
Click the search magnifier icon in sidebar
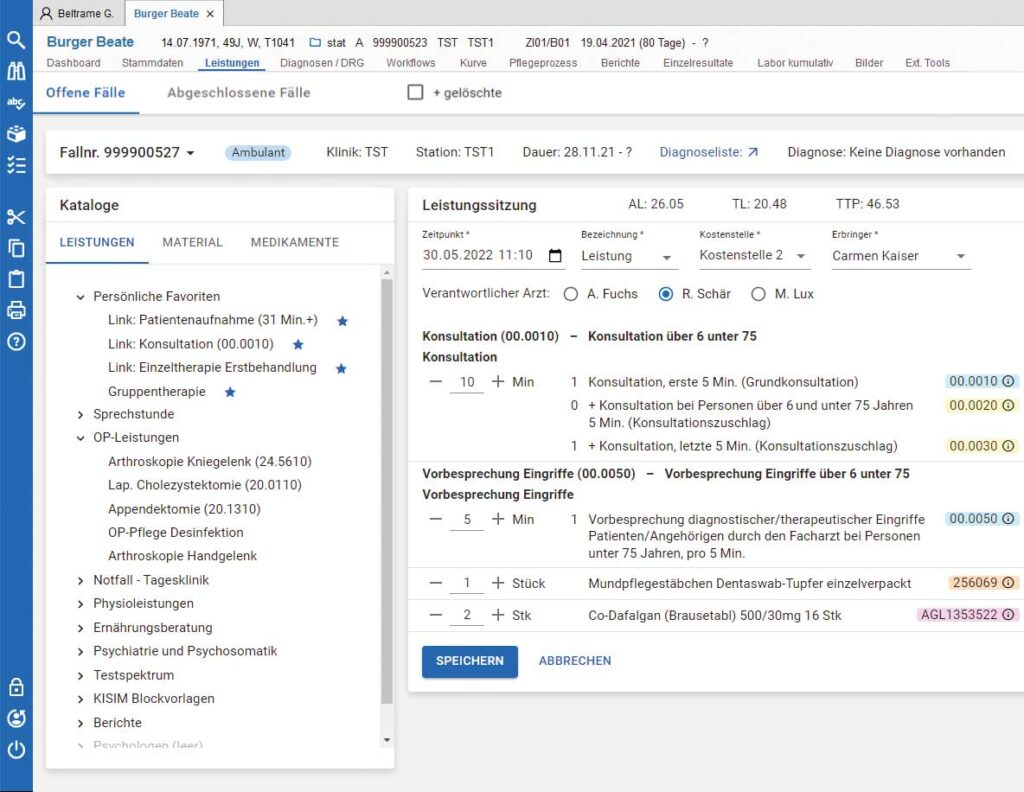point(16,40)
